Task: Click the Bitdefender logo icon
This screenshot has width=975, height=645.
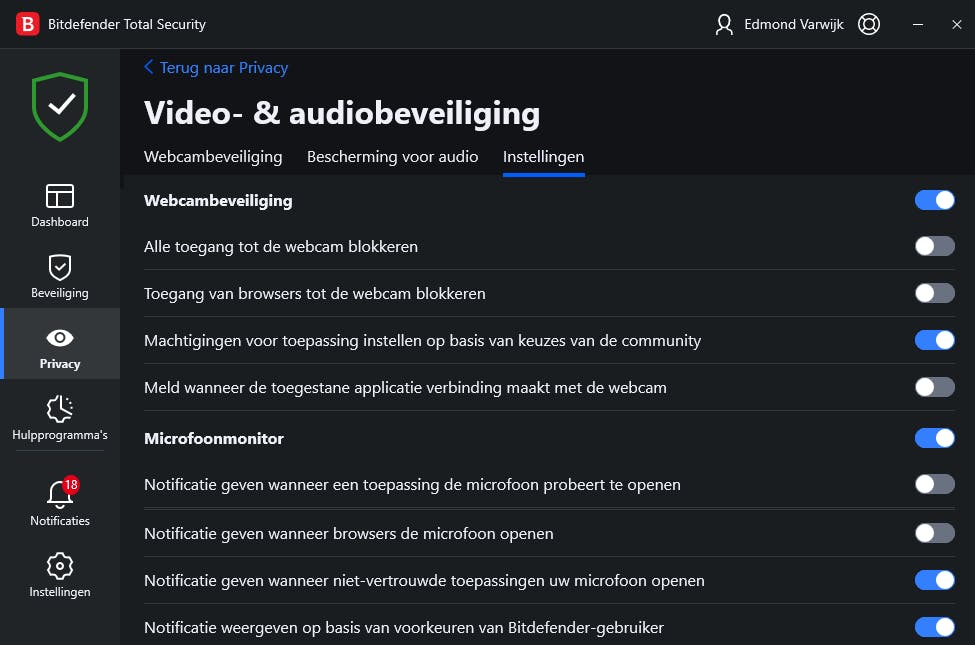Action: click(28, 24)
